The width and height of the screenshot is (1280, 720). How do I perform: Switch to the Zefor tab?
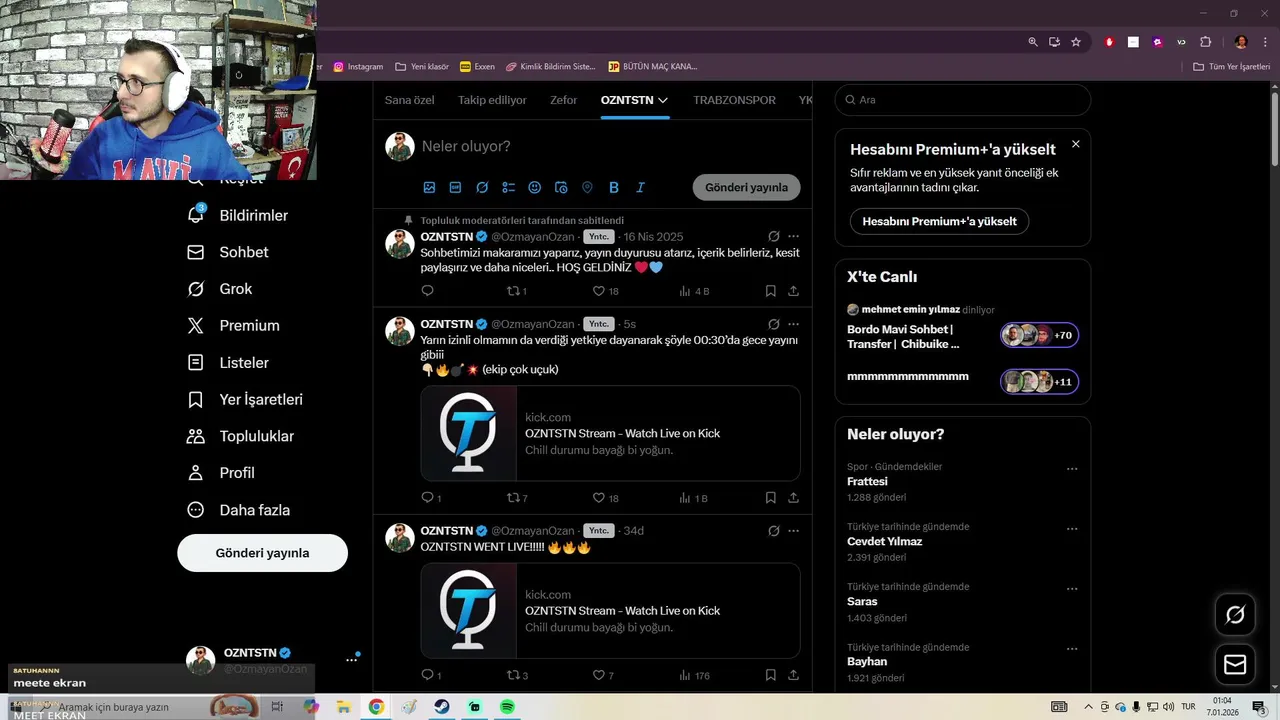(563, 100)
